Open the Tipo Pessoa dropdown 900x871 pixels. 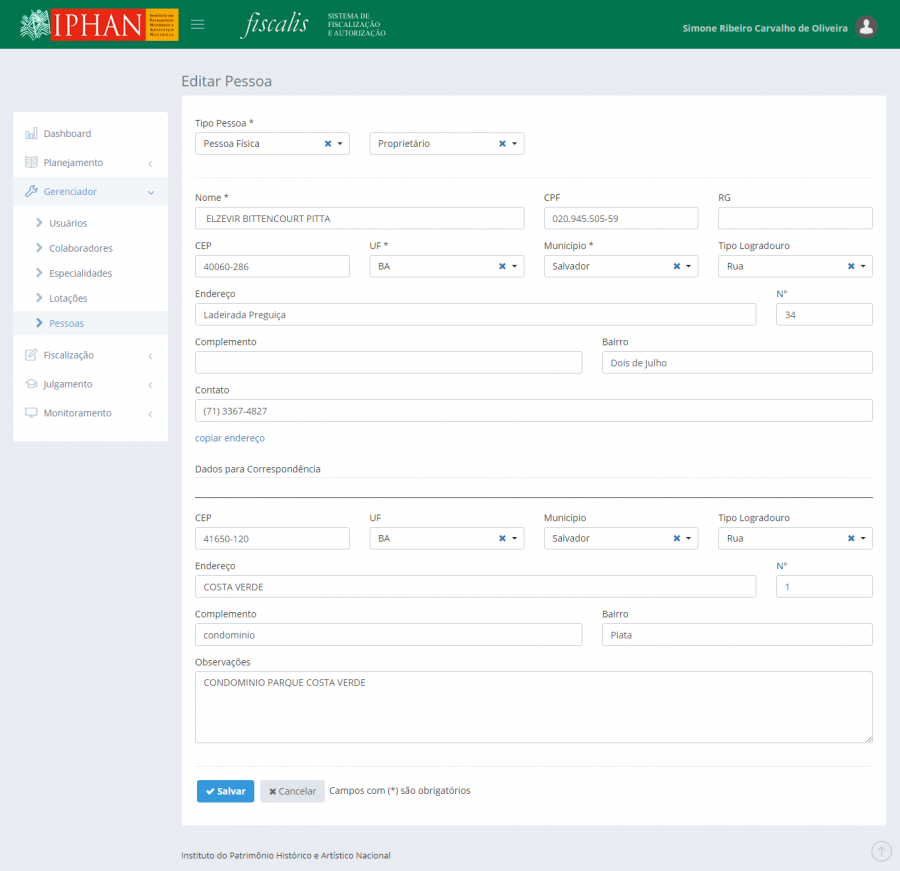(x=340, y=144)
